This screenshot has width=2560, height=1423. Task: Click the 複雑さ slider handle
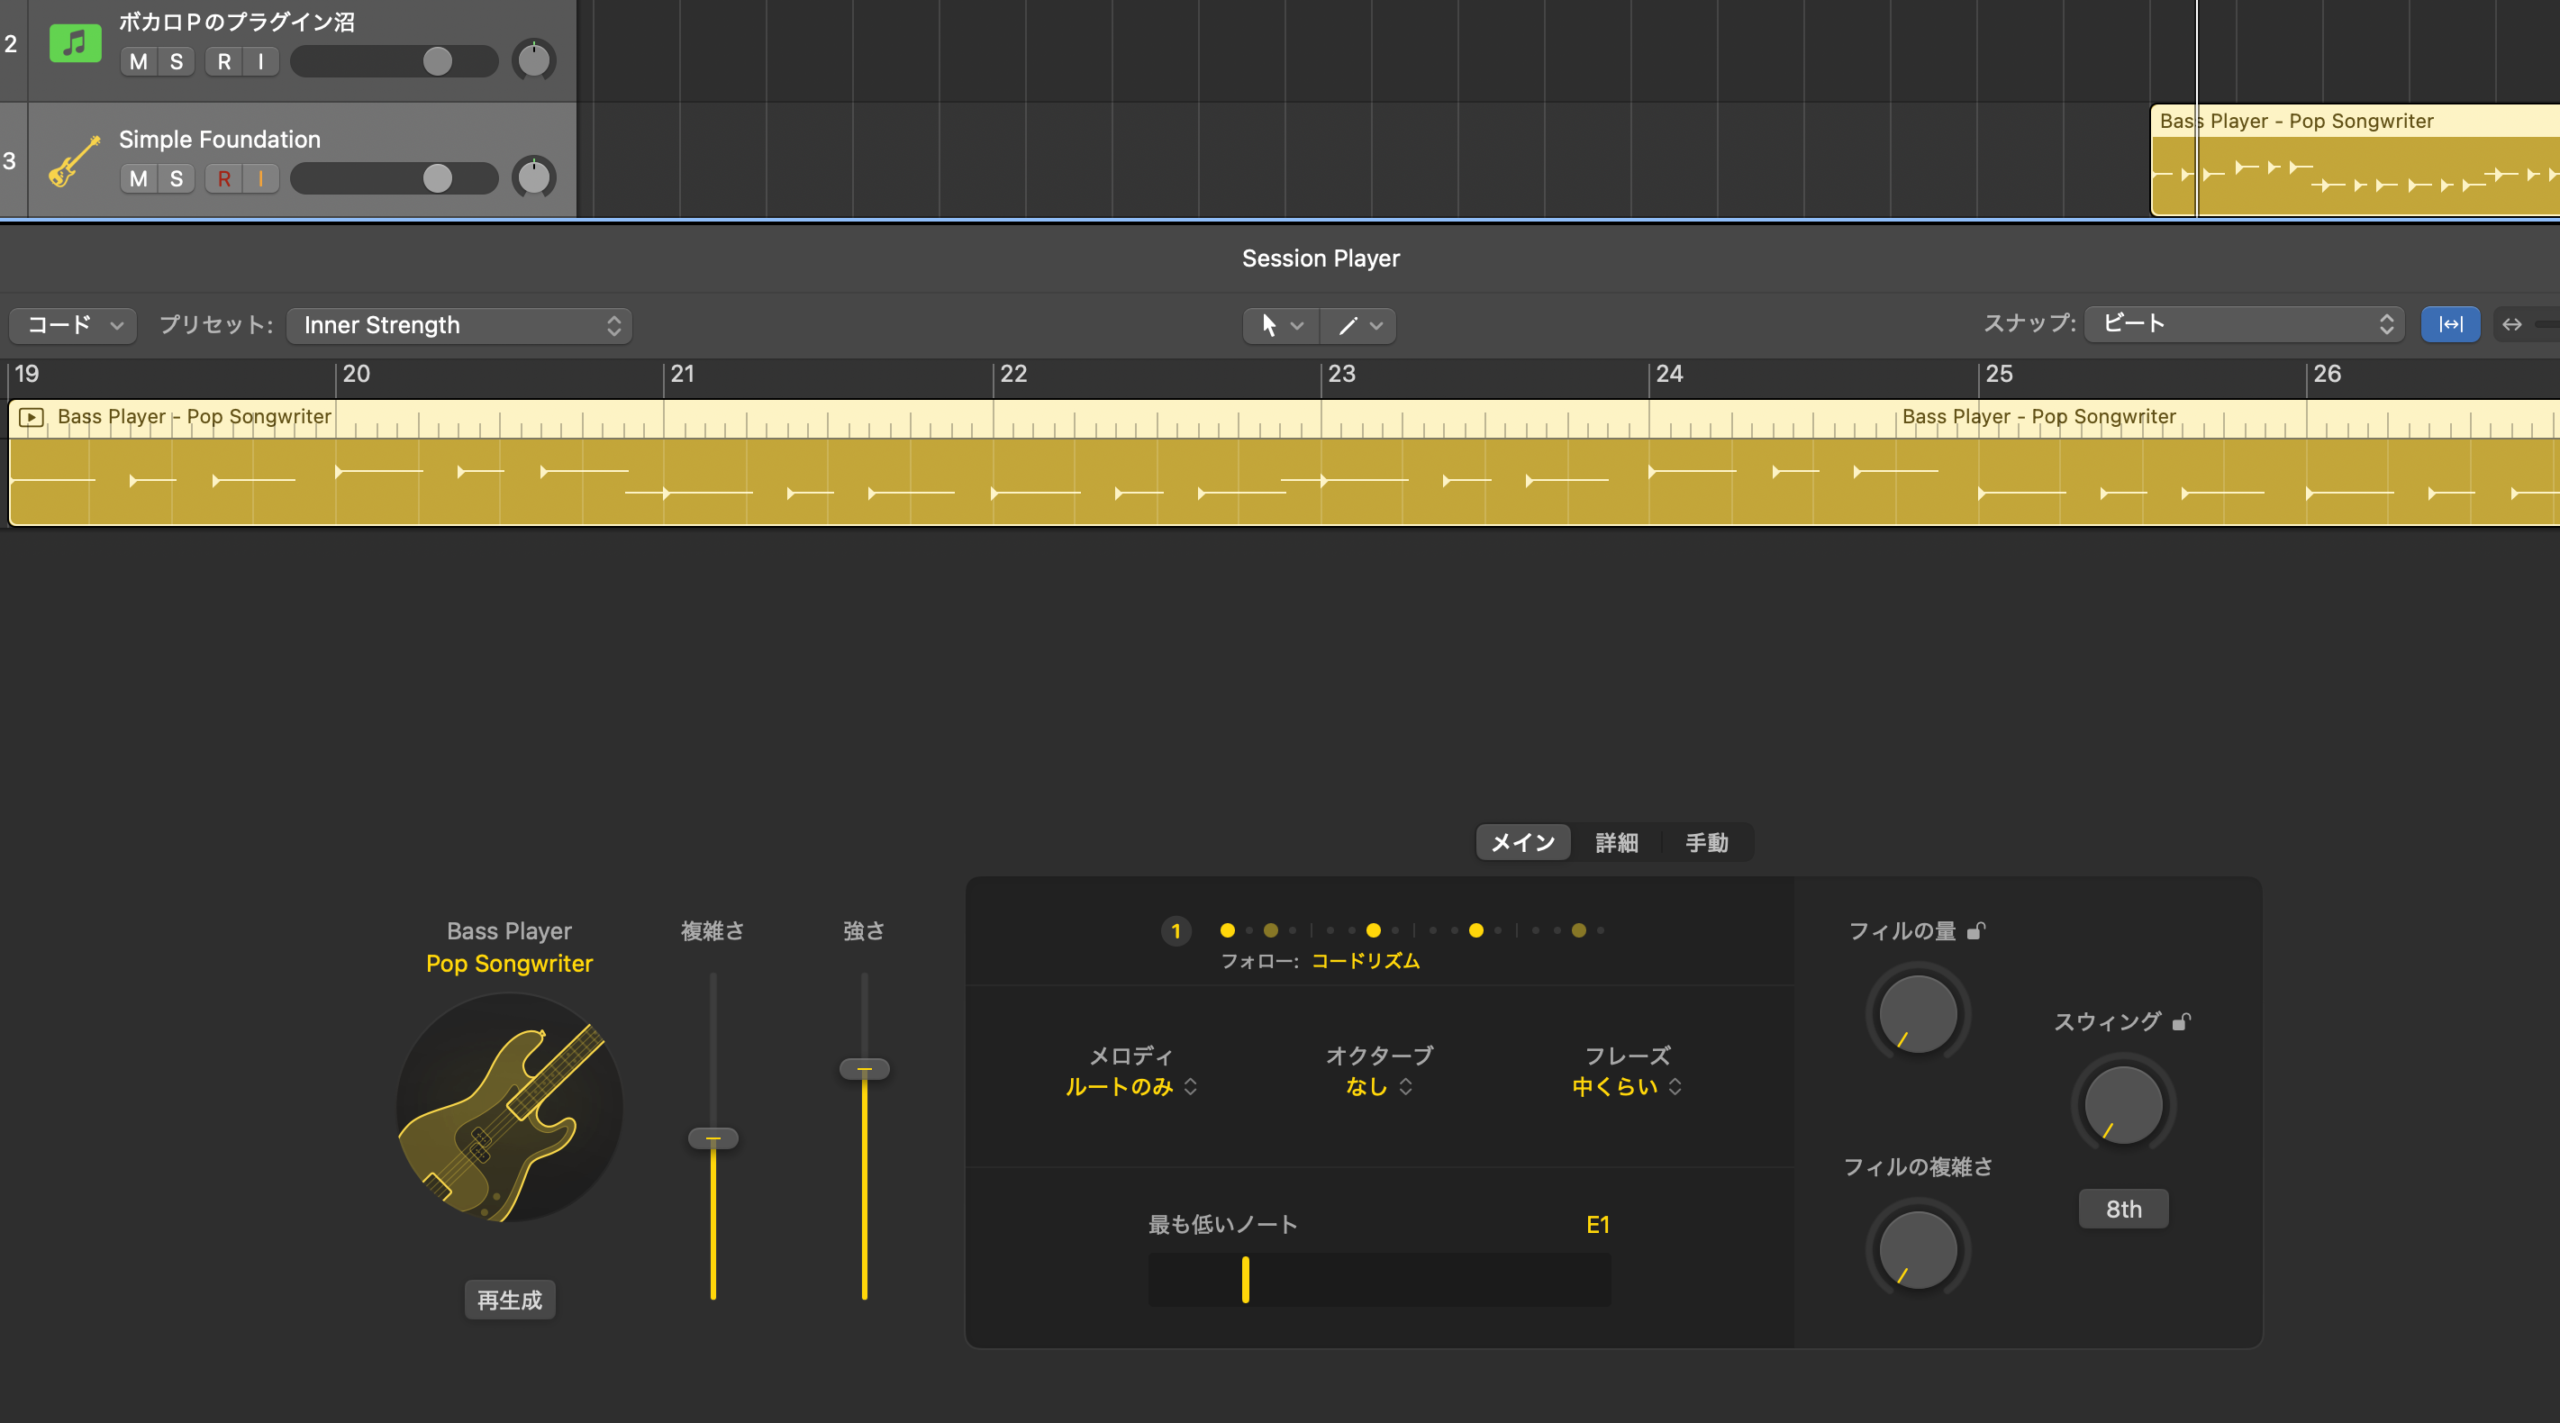(x=713, y=1138)
